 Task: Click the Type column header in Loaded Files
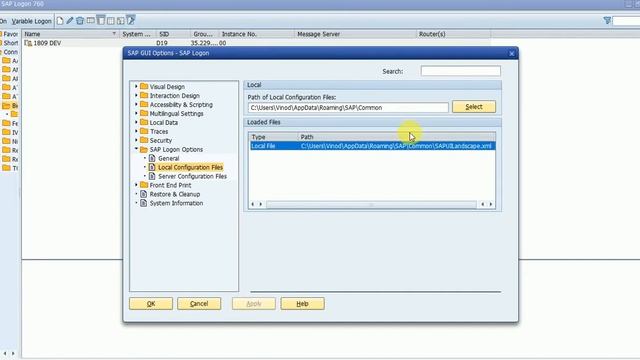coord(273,137)
